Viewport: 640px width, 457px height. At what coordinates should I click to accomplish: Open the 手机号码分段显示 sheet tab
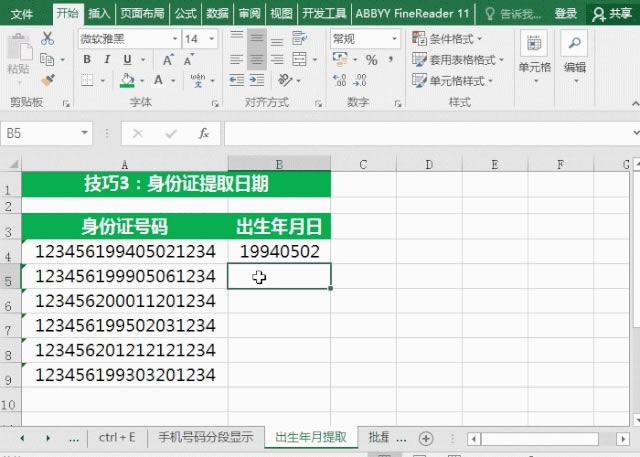tap(206, 437)
